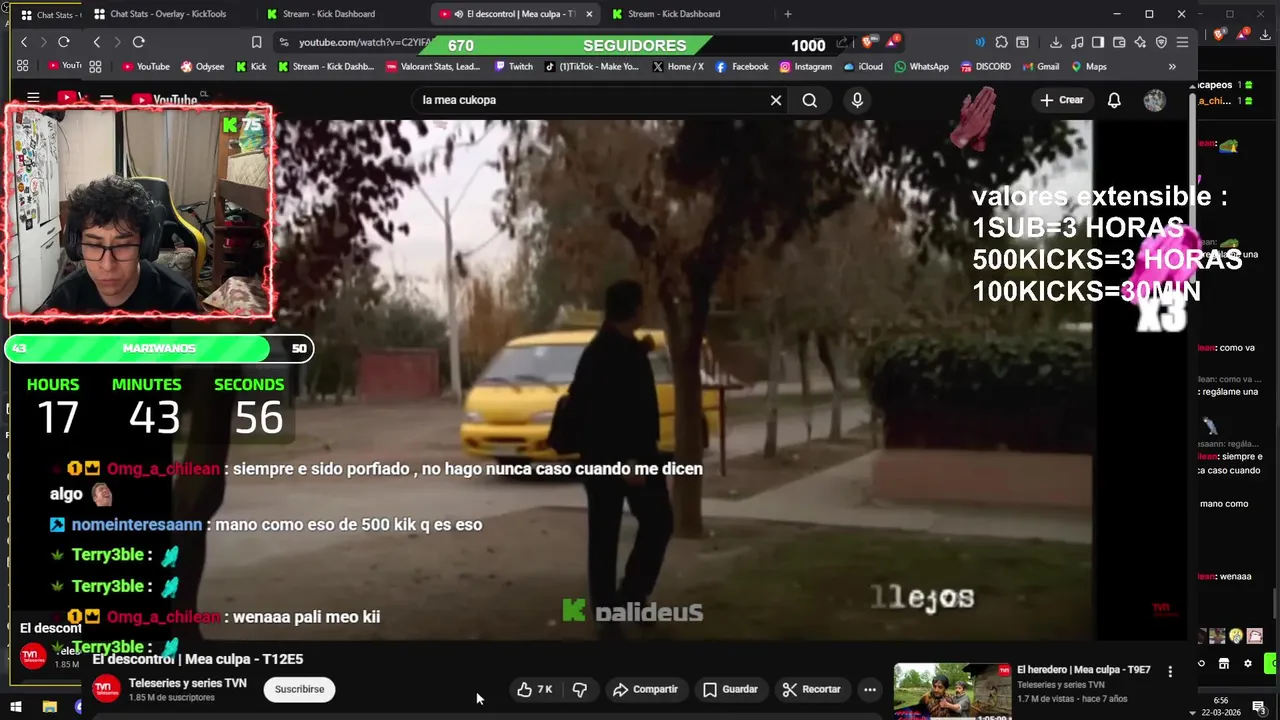This screenshot has height=720, width=1280.
Task: Open the Odysee bookmark
Action: (203, 67)
